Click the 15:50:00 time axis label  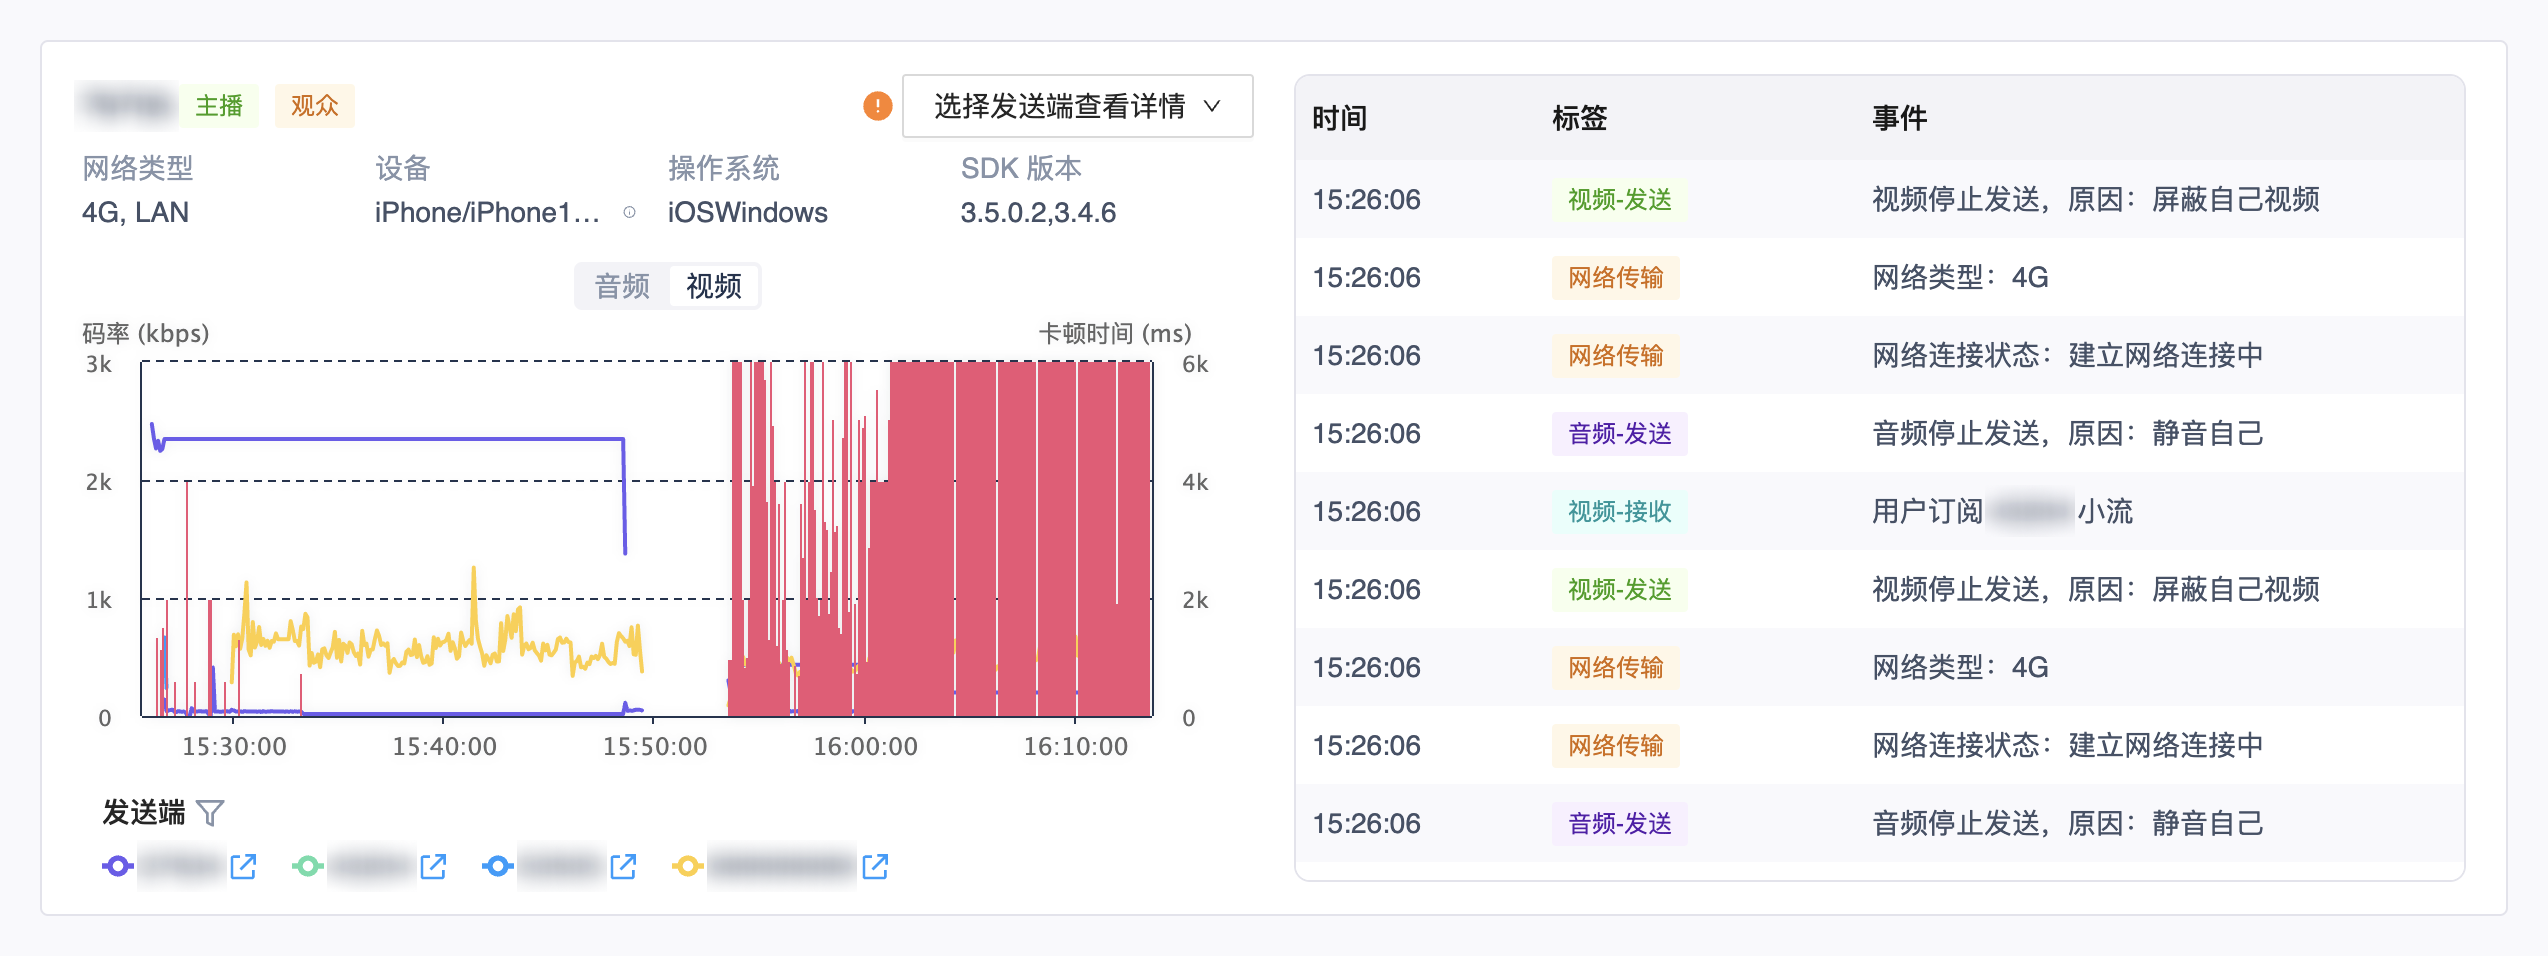(x=655, y=746)
